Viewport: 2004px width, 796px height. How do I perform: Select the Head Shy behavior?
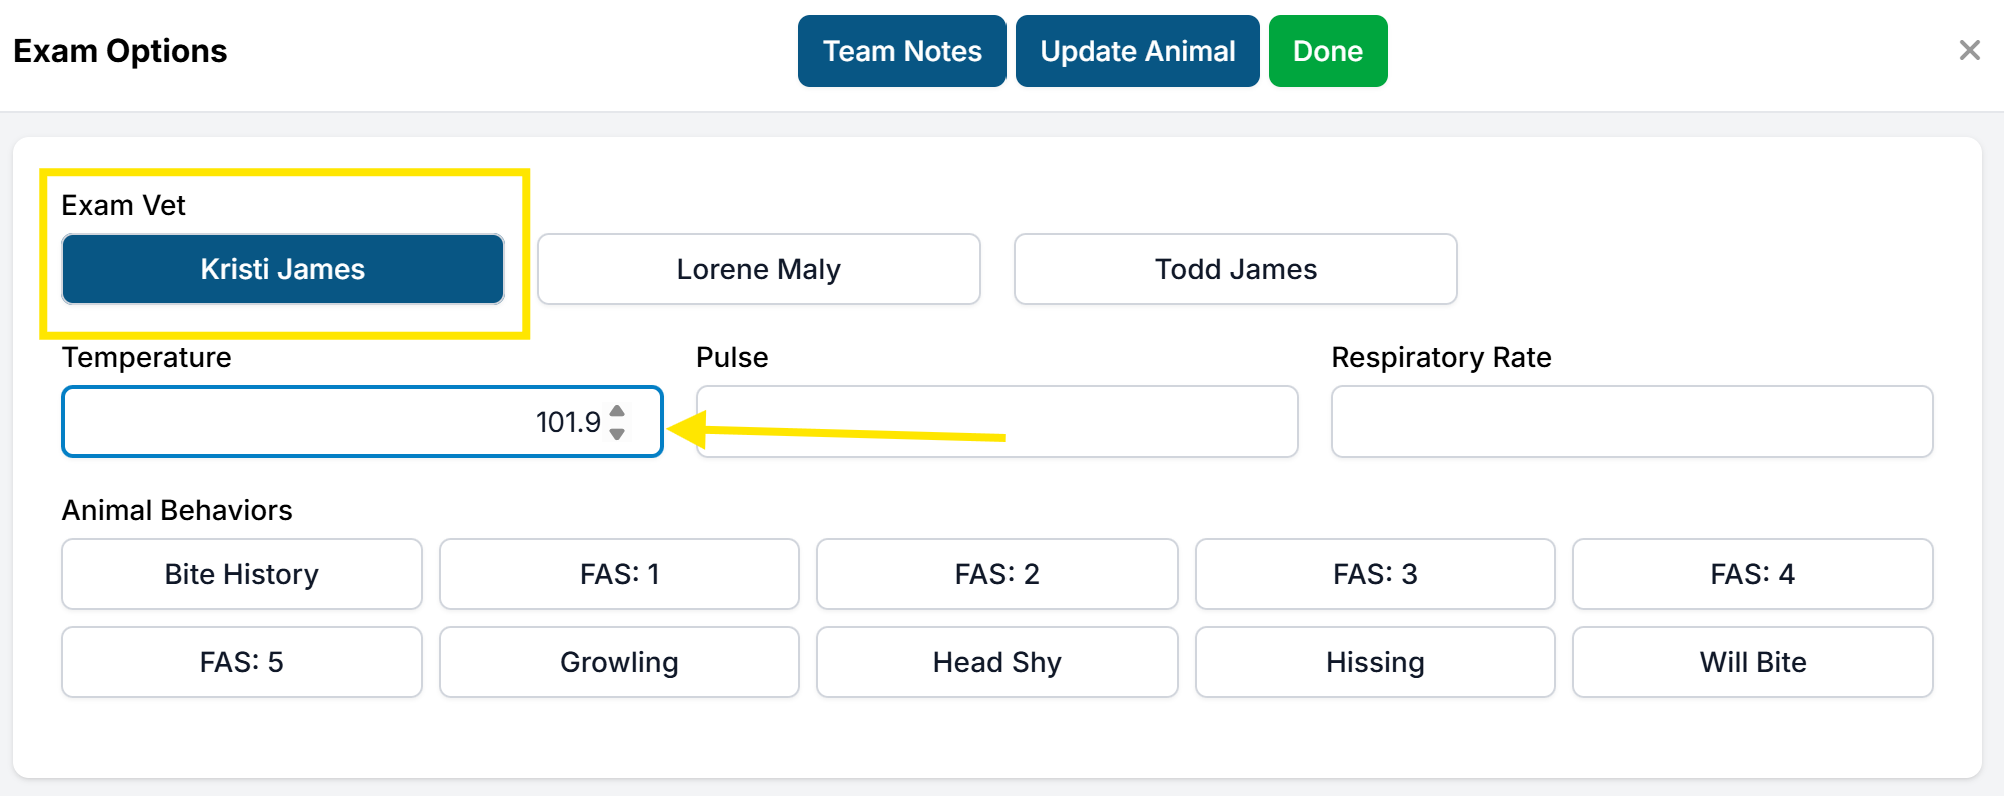[997, 662]
